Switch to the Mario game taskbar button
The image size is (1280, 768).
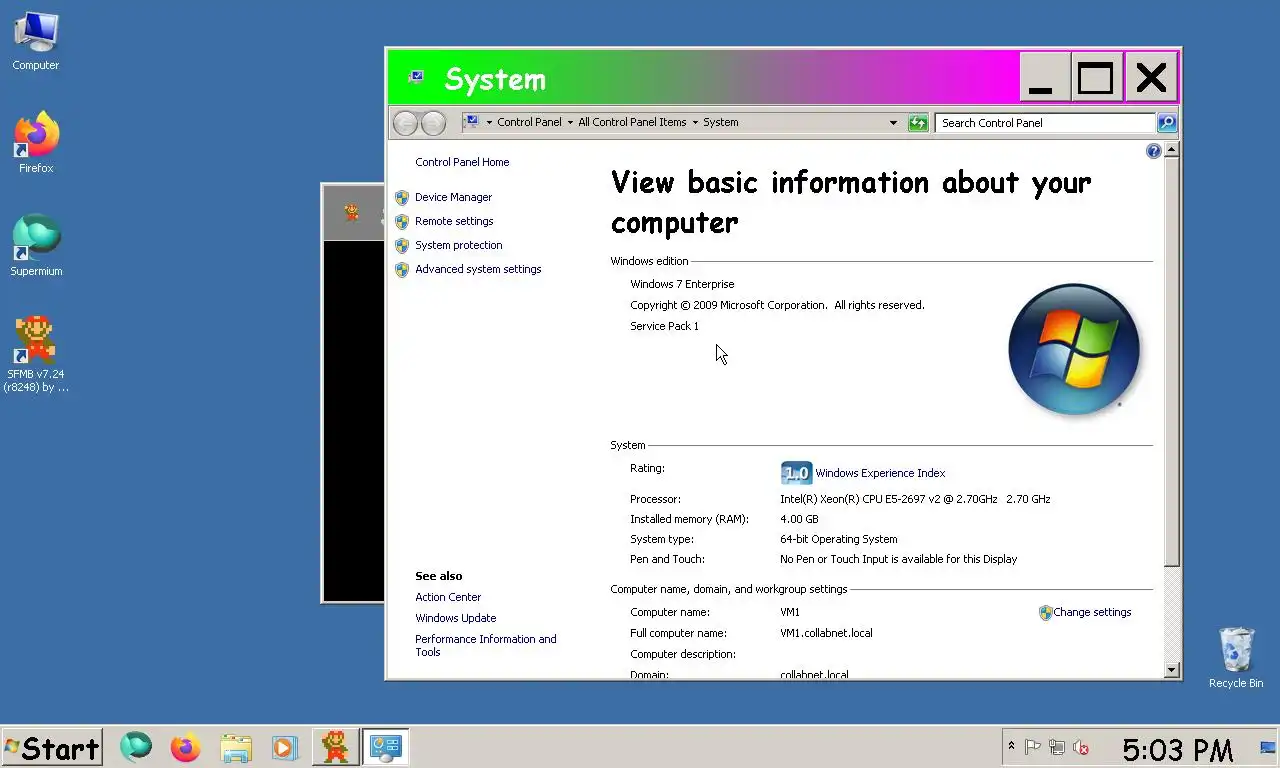coord(335,747)
